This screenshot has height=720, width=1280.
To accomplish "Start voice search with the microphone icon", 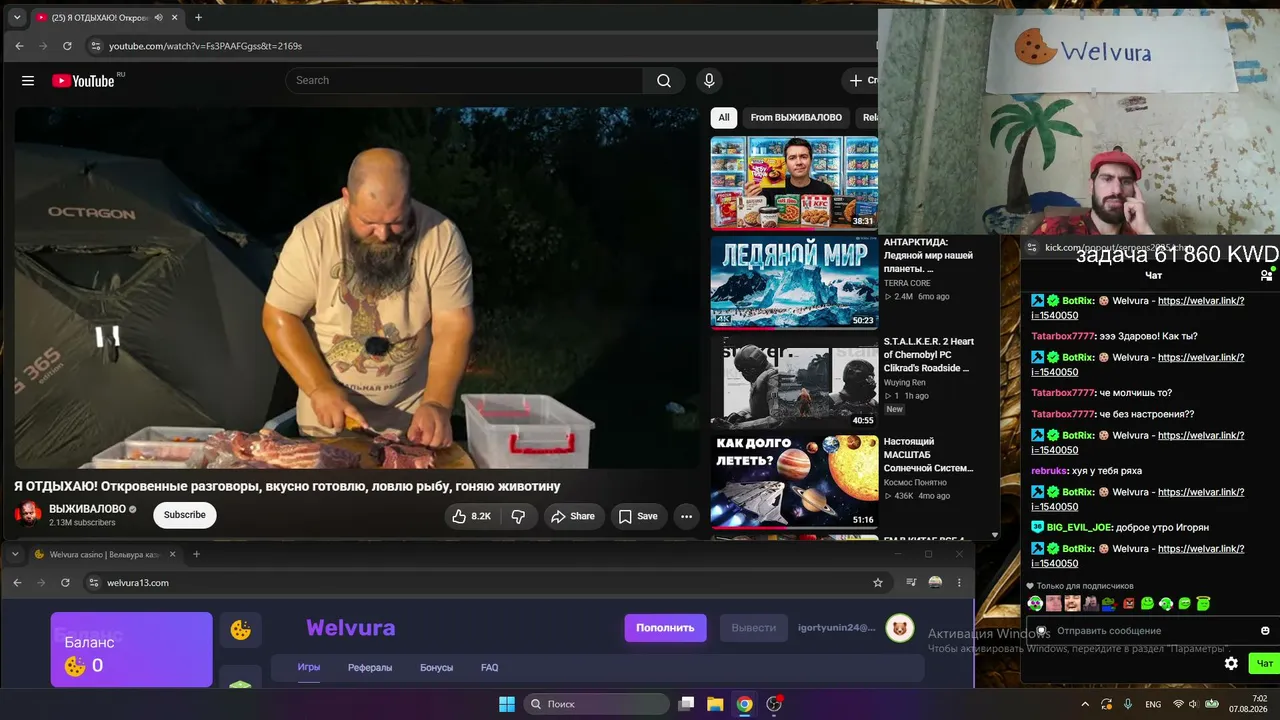I will (x=709, y=80).
